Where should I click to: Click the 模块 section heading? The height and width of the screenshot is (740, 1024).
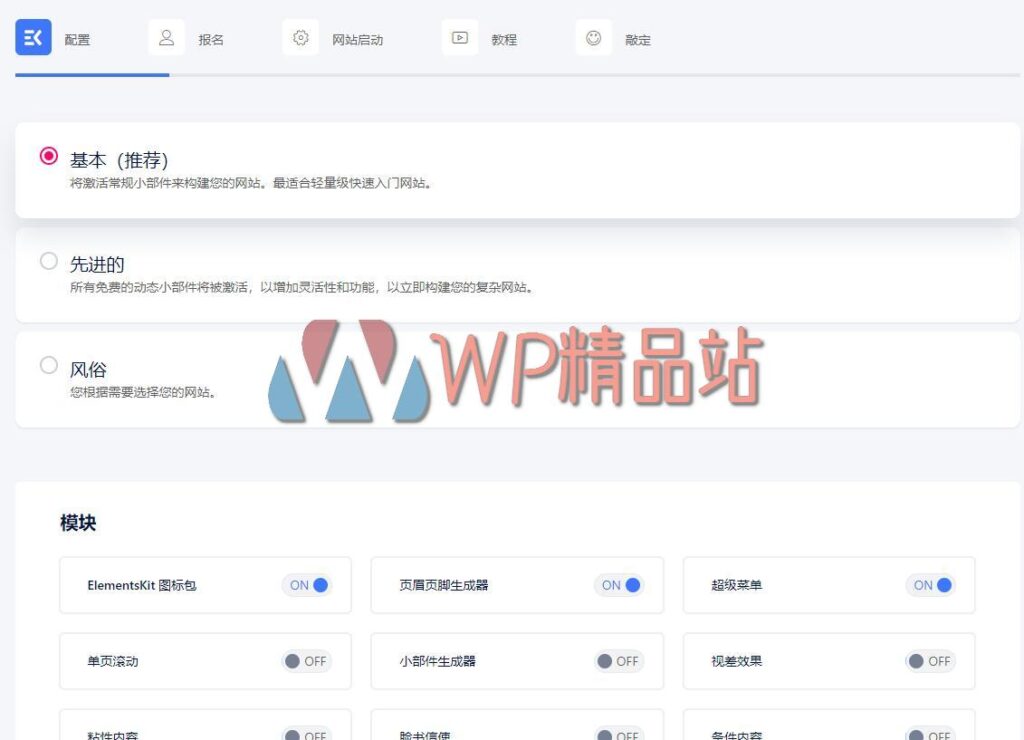coord(79,522)
